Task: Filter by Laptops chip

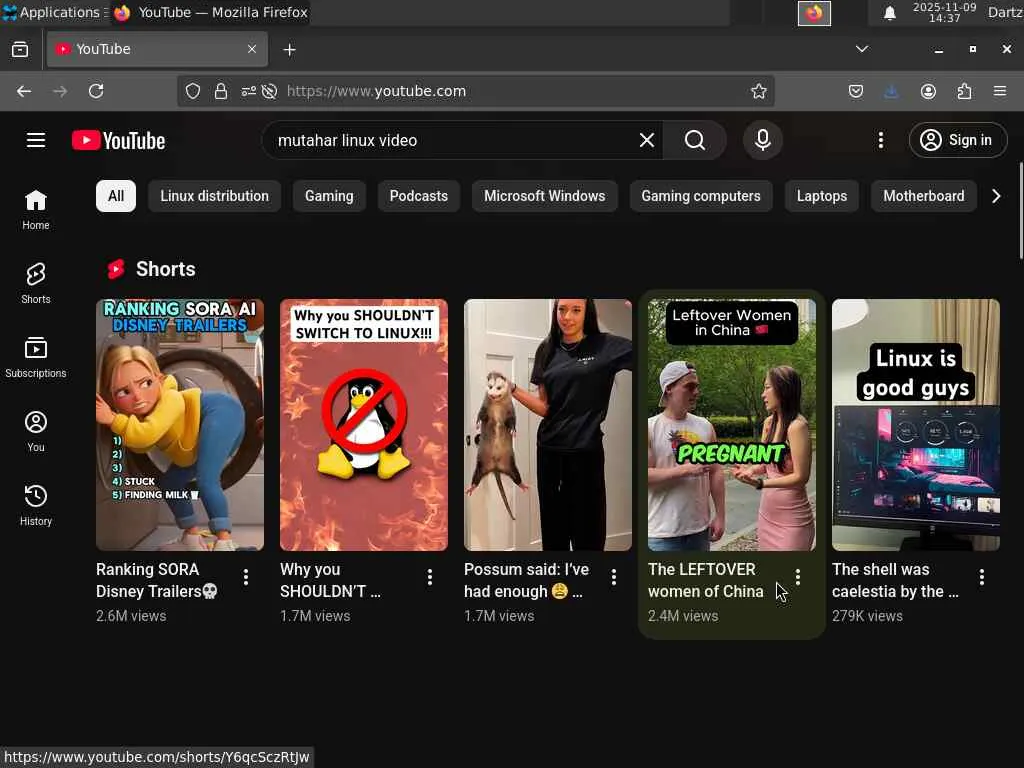Action: (x=822, y=196)
